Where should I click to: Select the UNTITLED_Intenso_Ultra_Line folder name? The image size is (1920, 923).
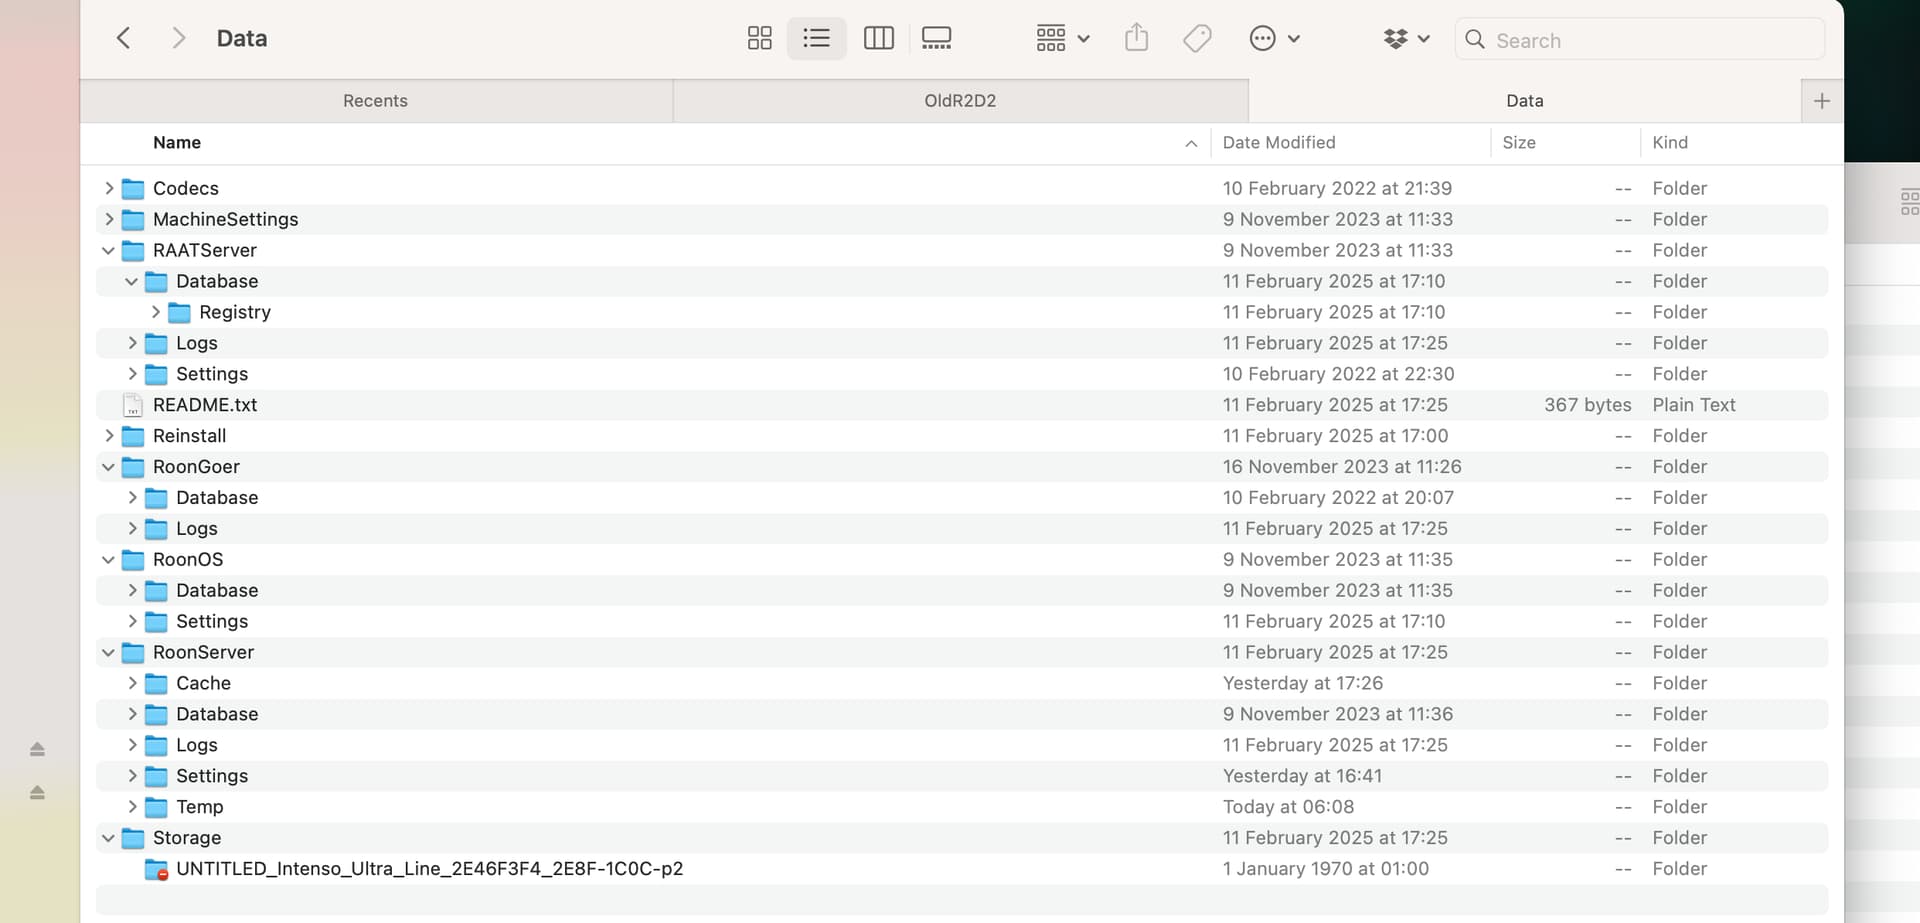430,869
